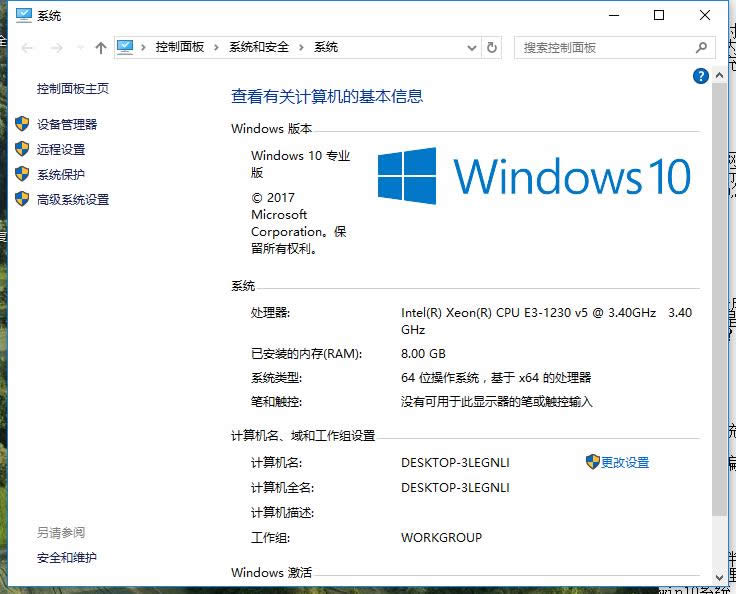The height and width of the screenshot is (594, 736).
Task: Open 设备管理器 from the sidebar
Action: pyautogui.click(x=67, y=124)
